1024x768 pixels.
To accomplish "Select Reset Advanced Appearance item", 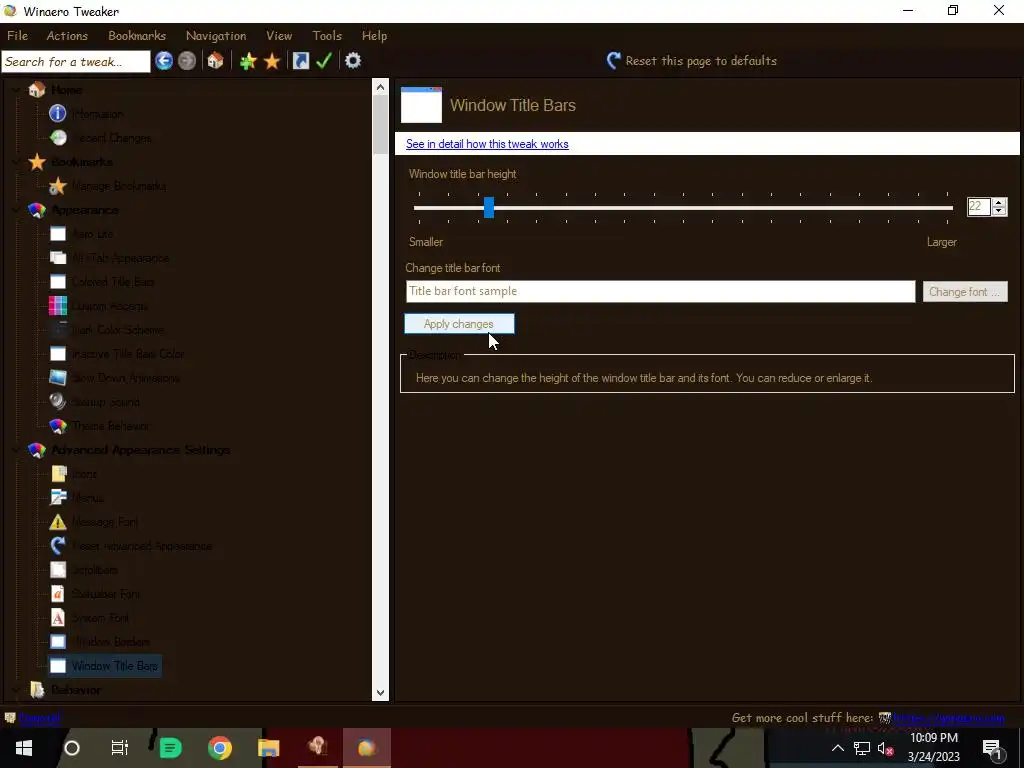I will pyautogui.click(x=142, y=546).
